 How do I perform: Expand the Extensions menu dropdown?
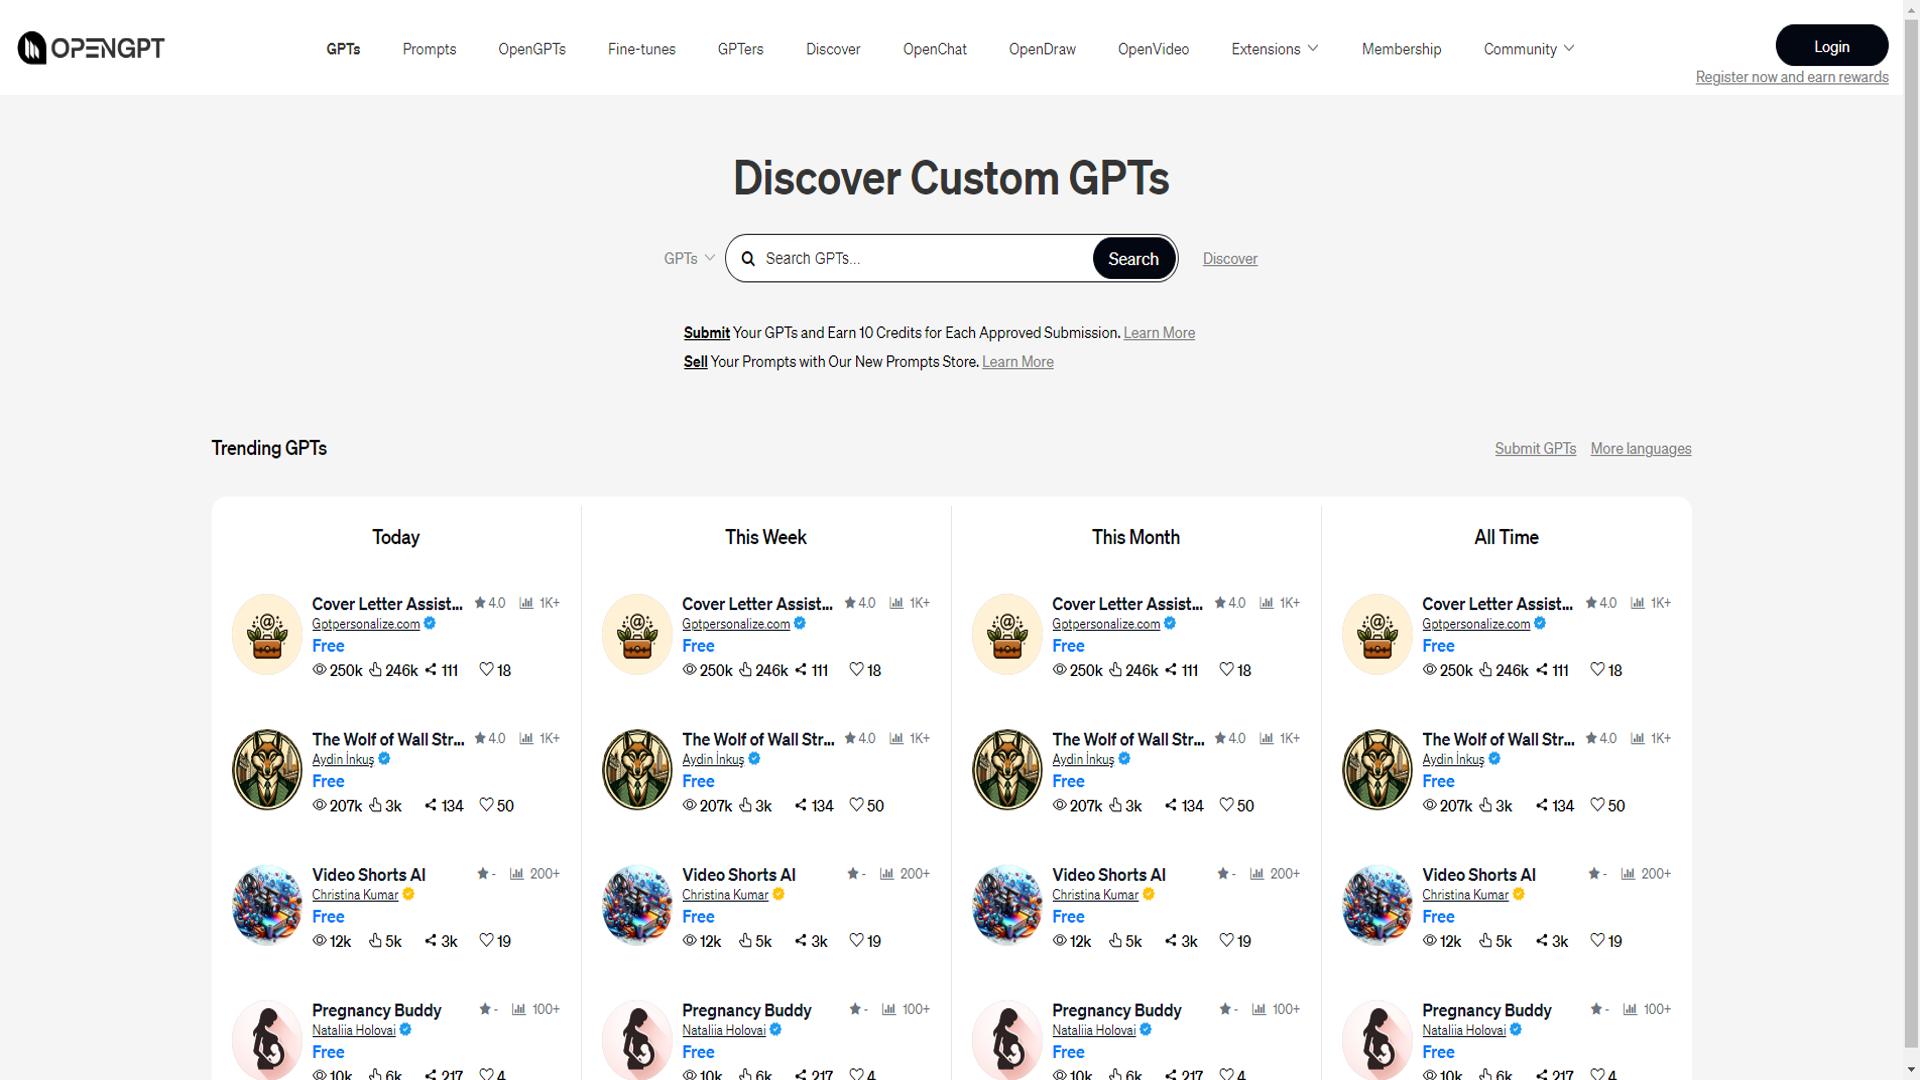1275,49
